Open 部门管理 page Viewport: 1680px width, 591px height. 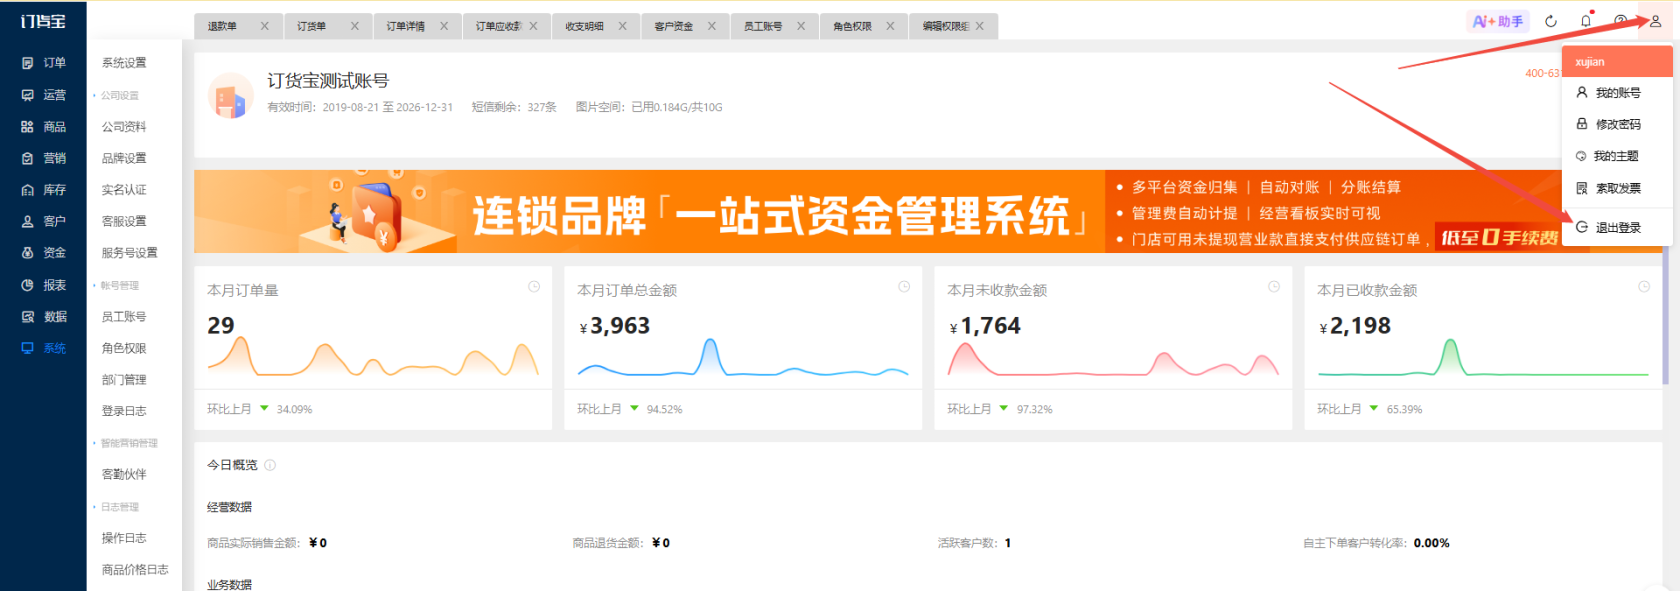click(x=124, y=380)
